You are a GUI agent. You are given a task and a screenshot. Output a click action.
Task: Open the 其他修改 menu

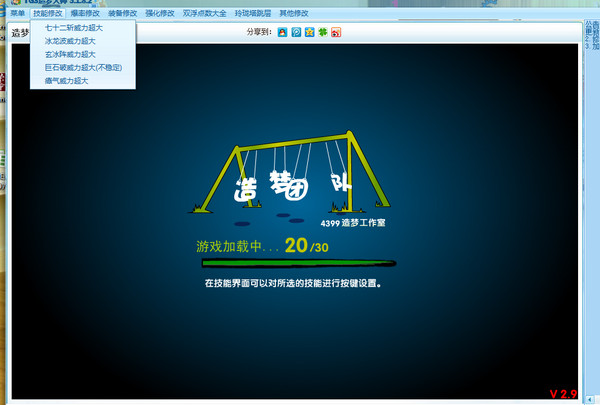point(293,13)
